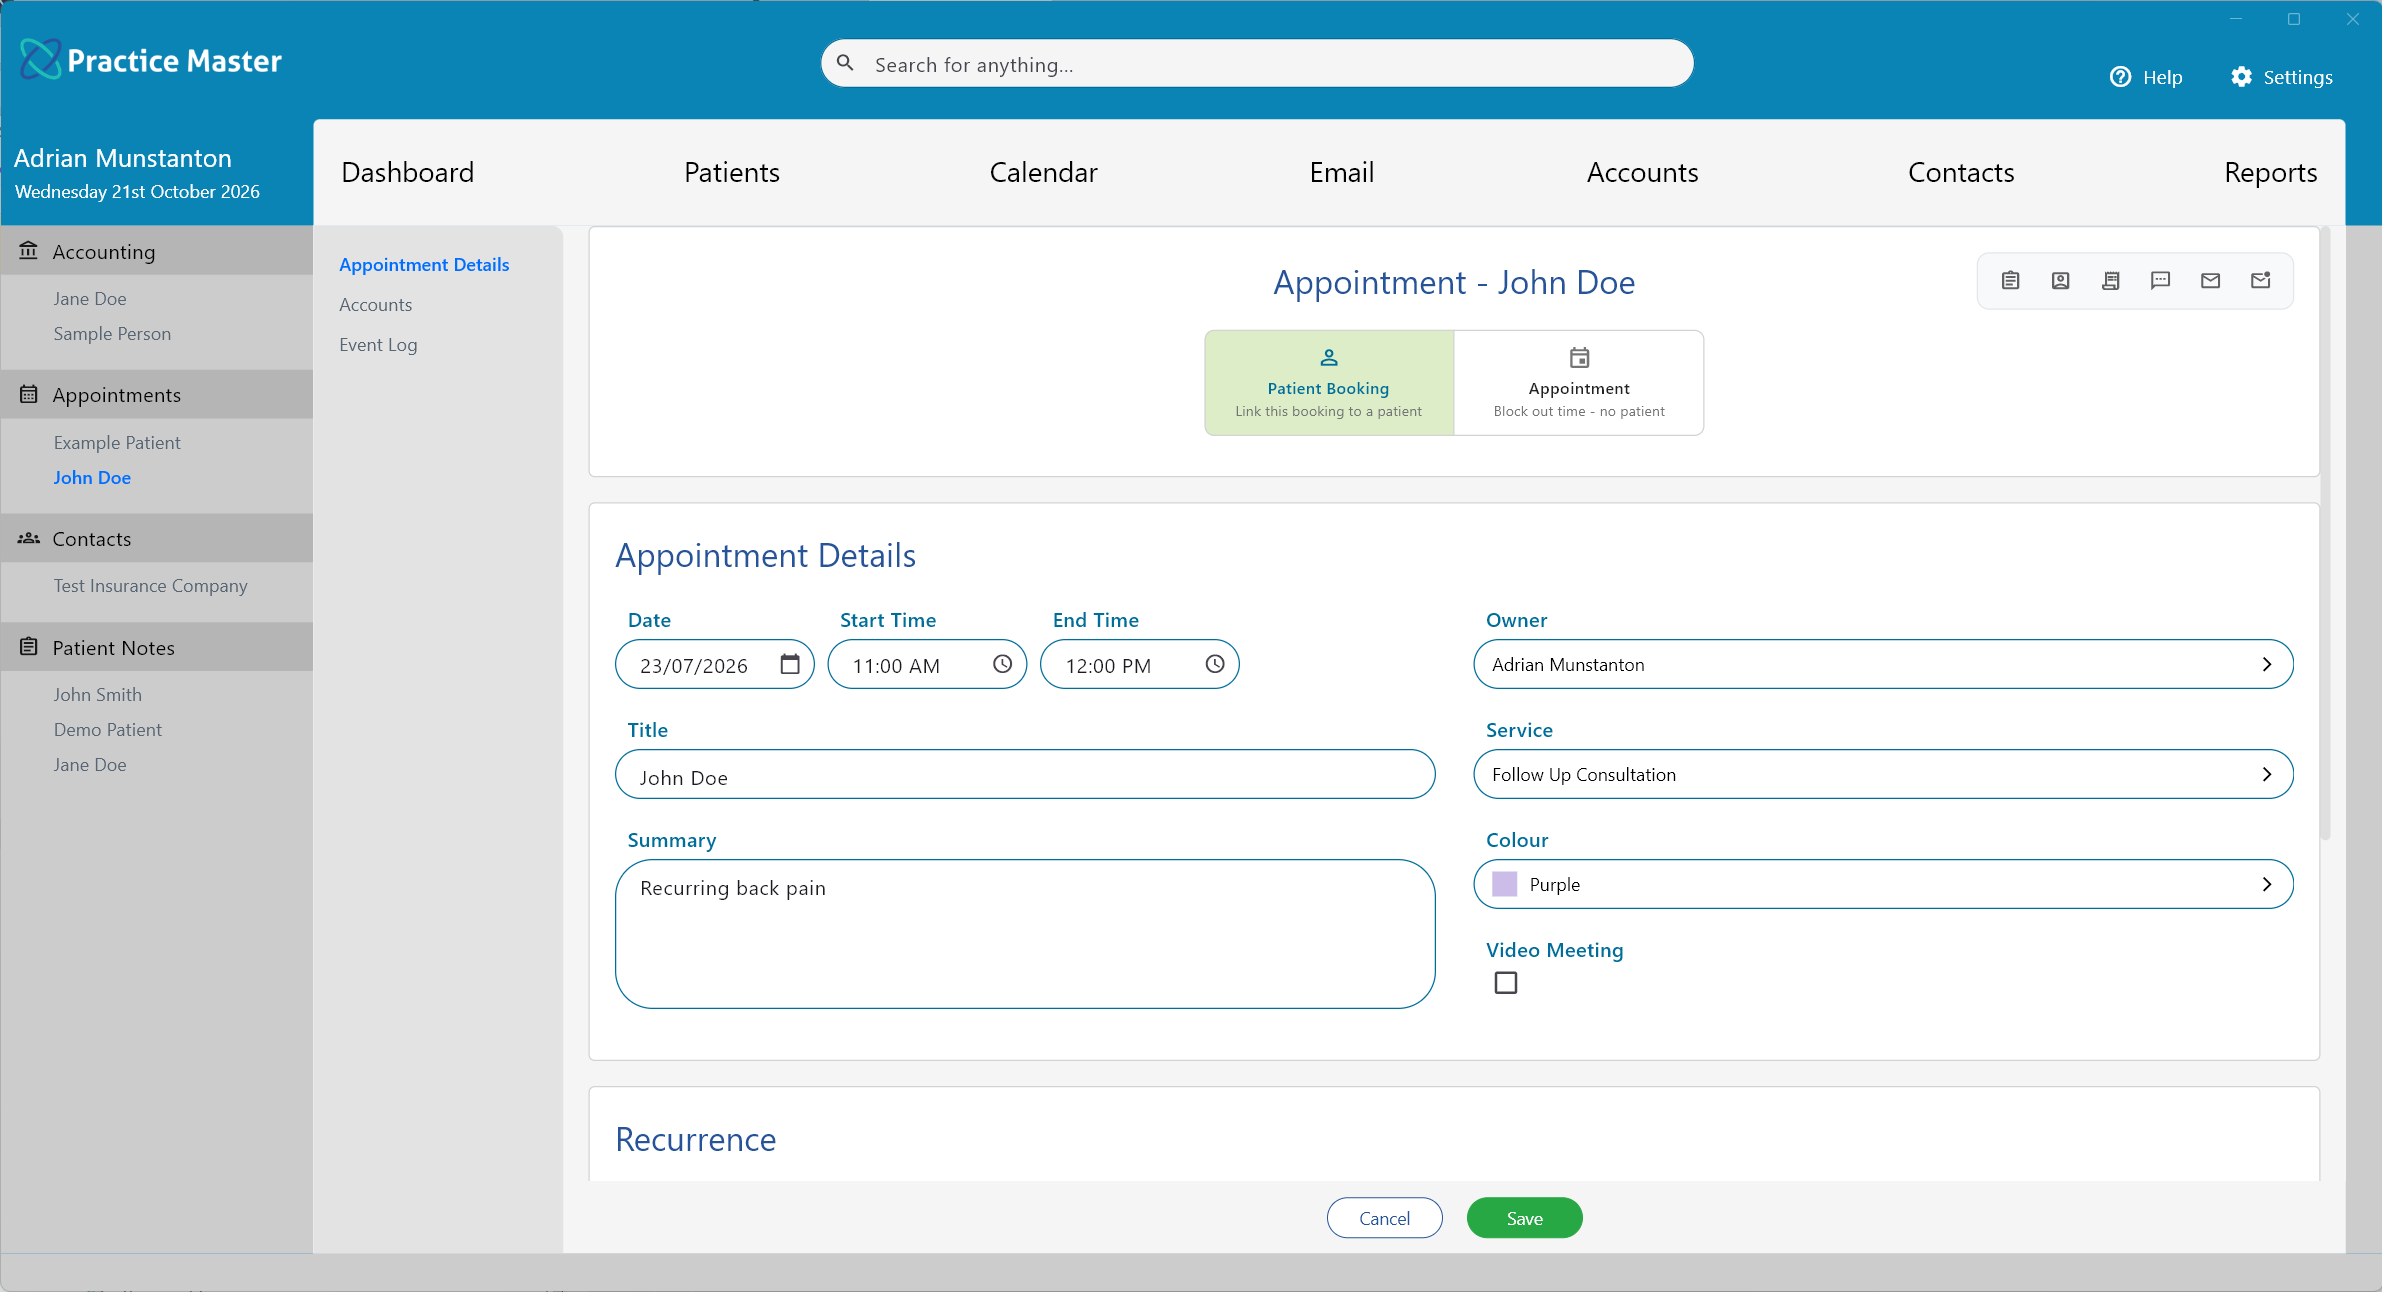Switch to the Accounts main tab
Screen dimensions: 2382x1292
pos(1642,172)
